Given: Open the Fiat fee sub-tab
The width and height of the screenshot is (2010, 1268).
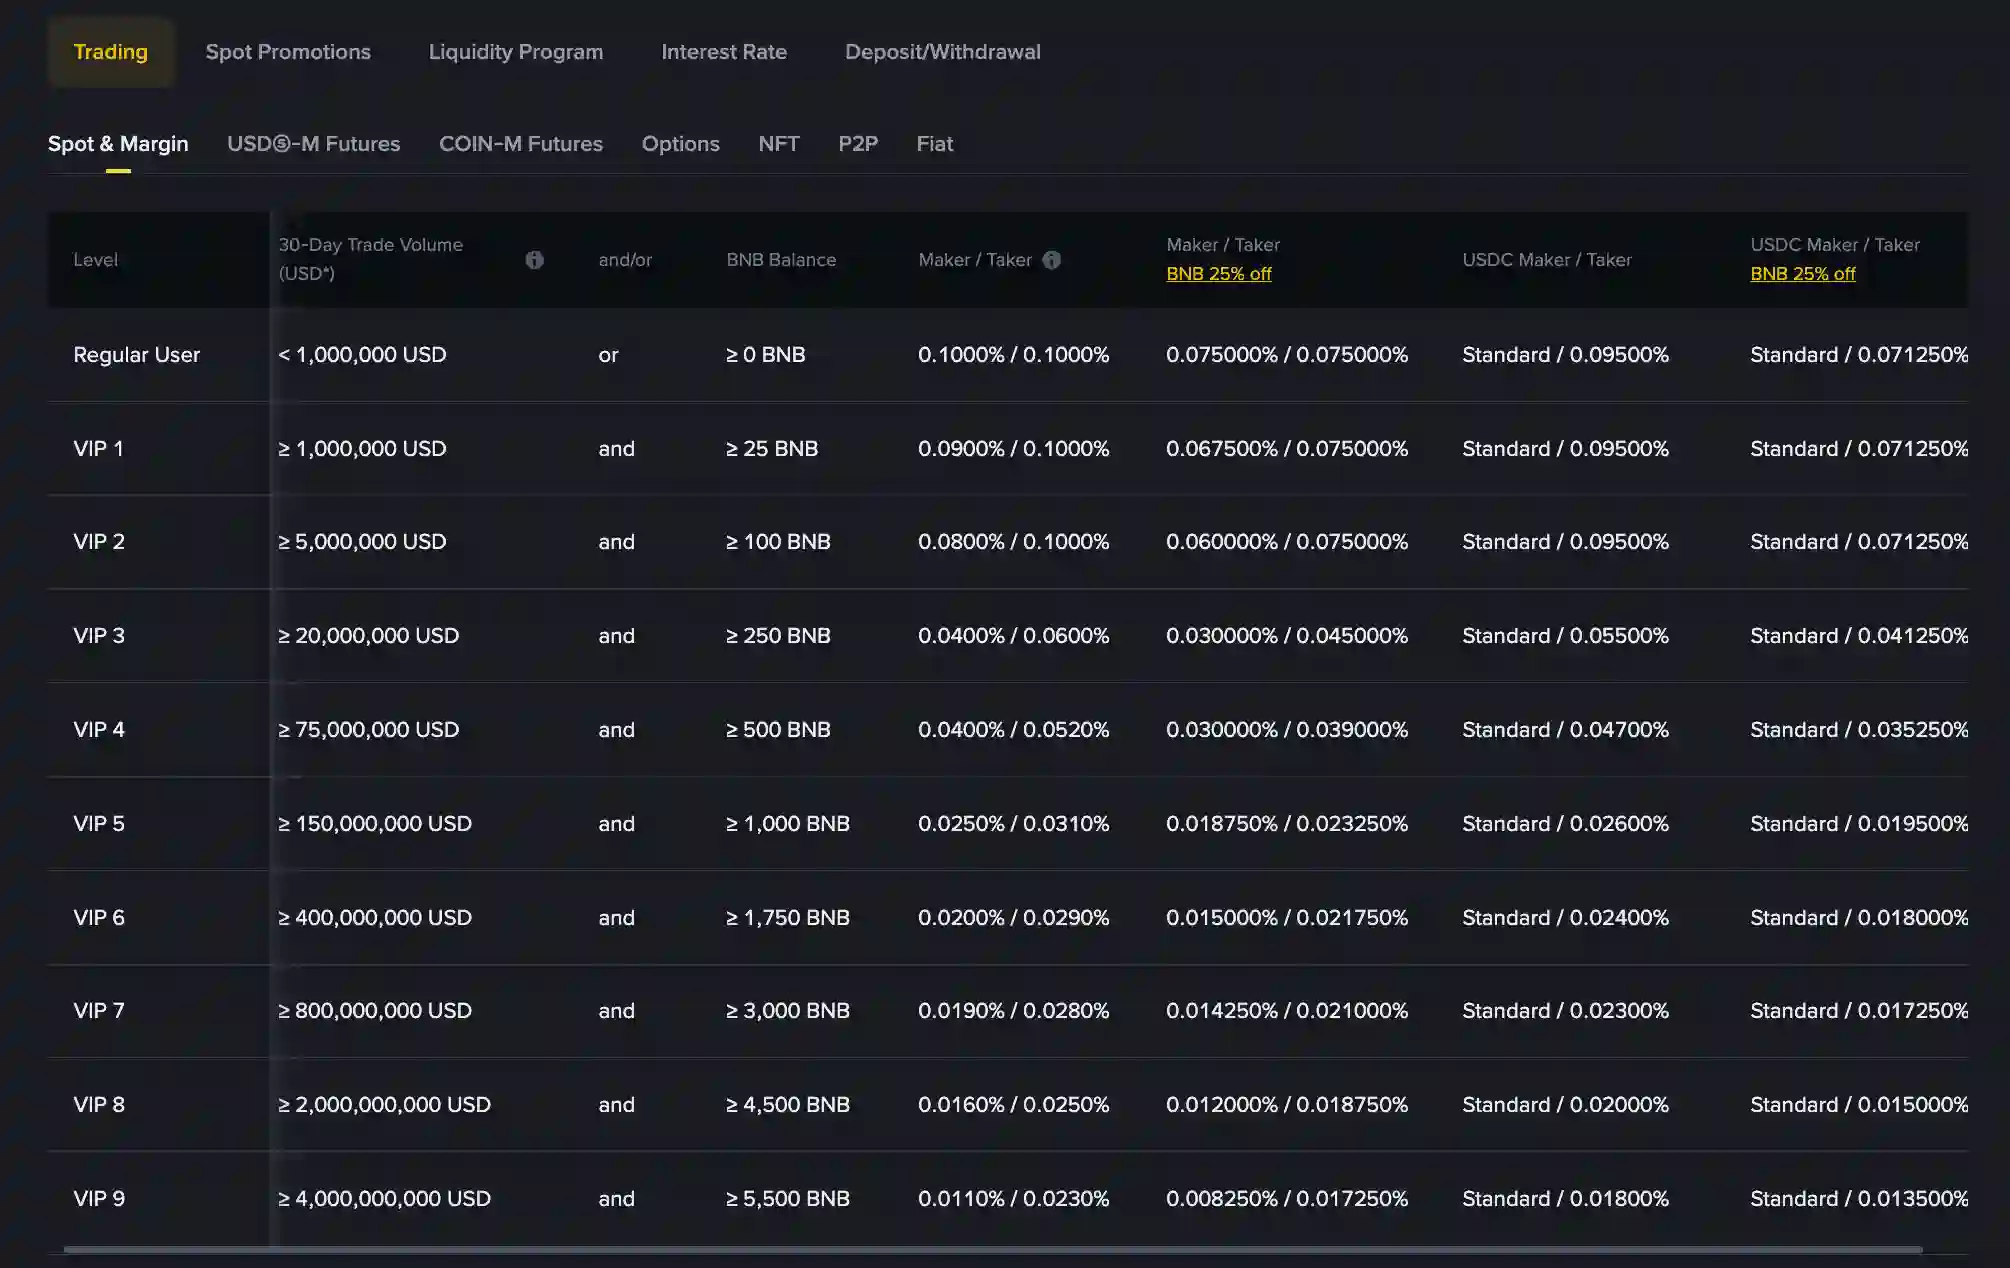Looking at the screenshot, I should pyautogui.click(x=935, y=143).
